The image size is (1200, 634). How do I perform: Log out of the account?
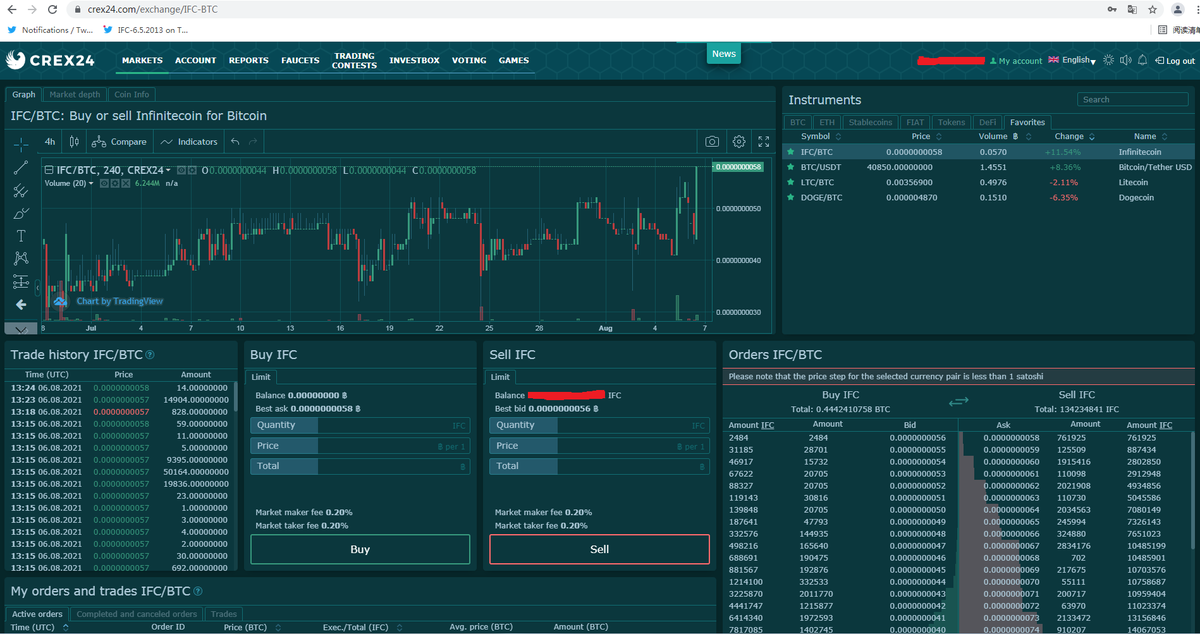(x=1173, y=61)
